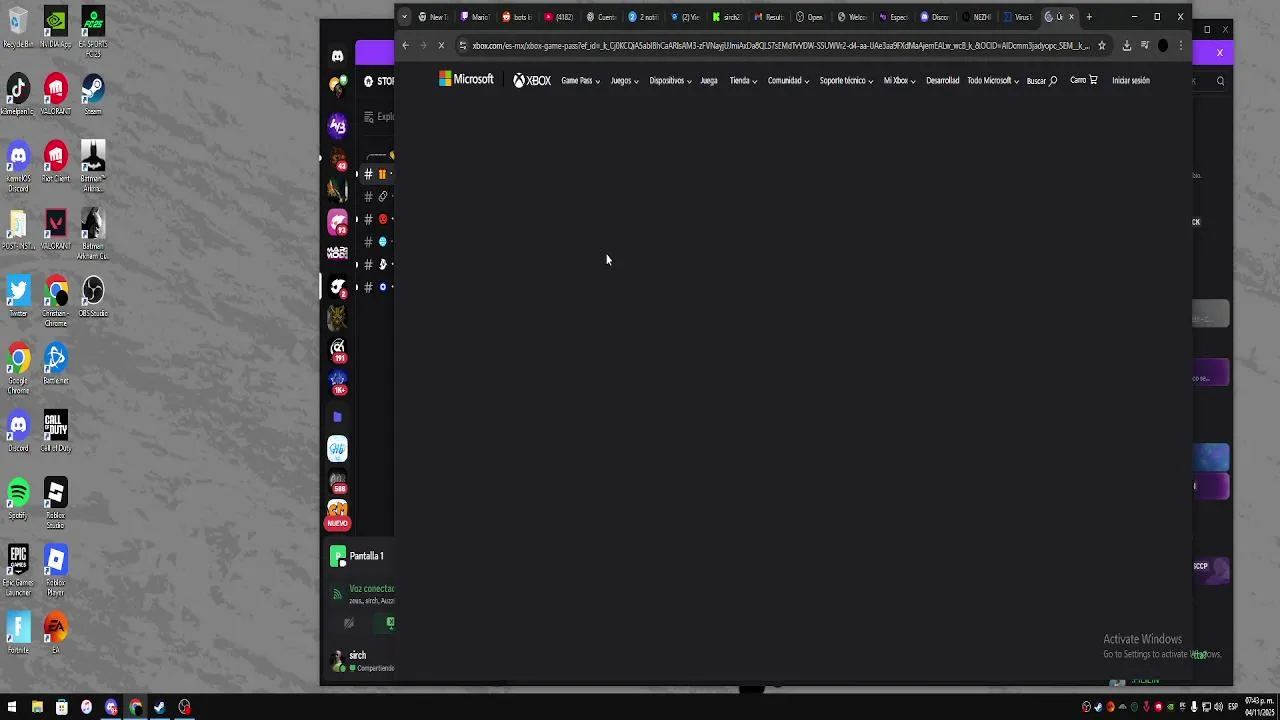Image resolution: width=1280 pixels, height=720 pixels.
Task: Go back to the previous page
Action: tap(405, 45)
